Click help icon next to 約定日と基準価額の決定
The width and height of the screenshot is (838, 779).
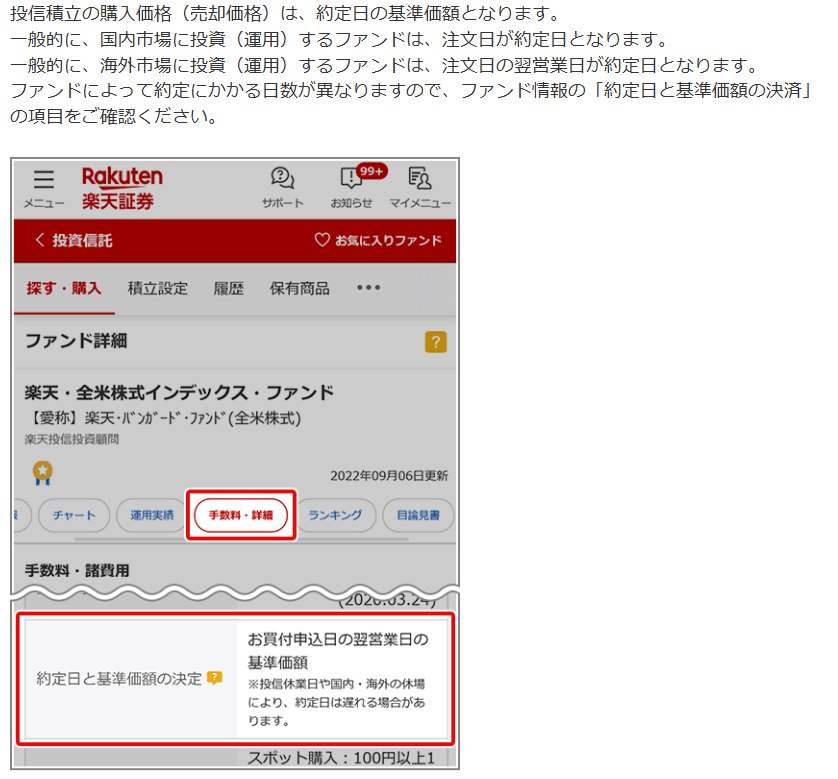tap(214, 678)
